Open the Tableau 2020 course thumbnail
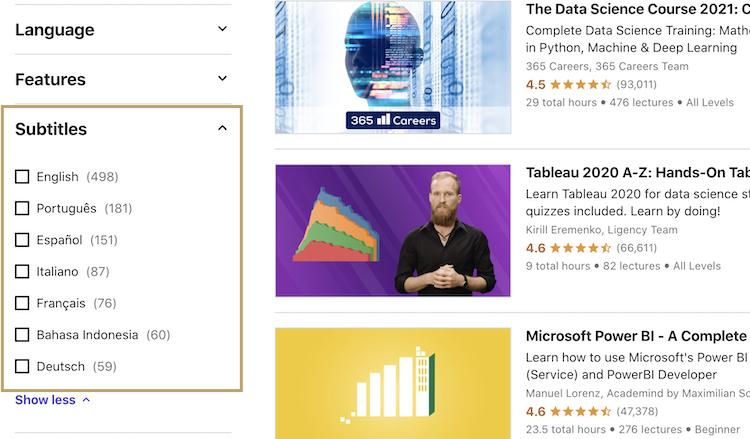 point(393,230)
